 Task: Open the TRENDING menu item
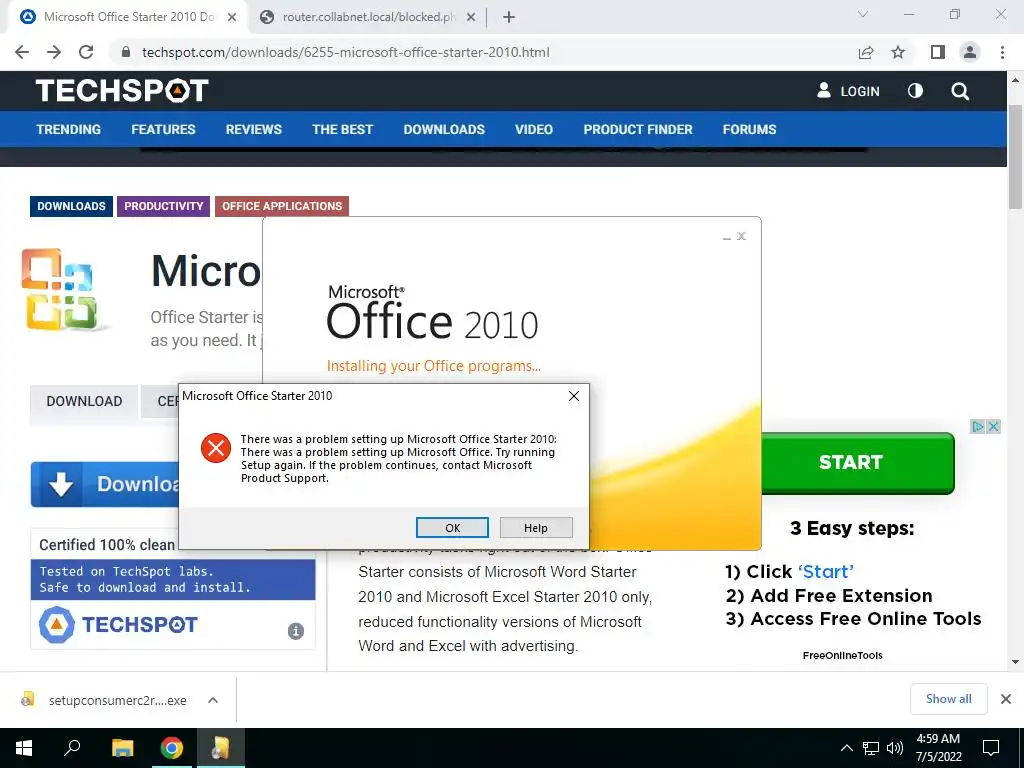(69, 129)
